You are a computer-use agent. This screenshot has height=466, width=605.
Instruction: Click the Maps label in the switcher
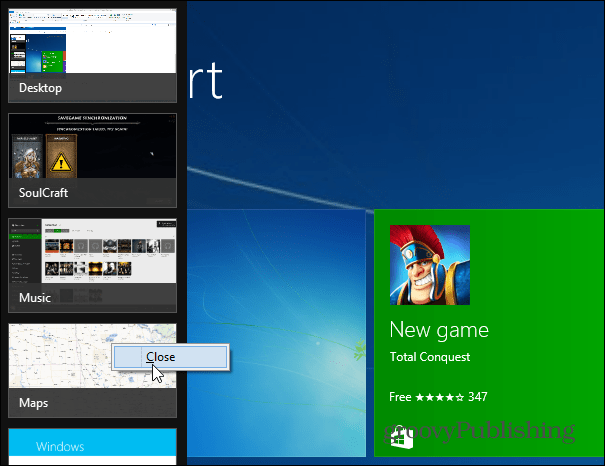(x=34, y=403)
